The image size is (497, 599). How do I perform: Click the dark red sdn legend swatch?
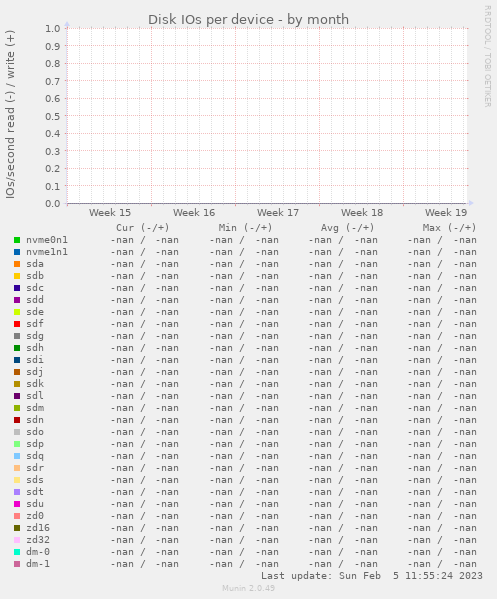[x=17, y=420]
